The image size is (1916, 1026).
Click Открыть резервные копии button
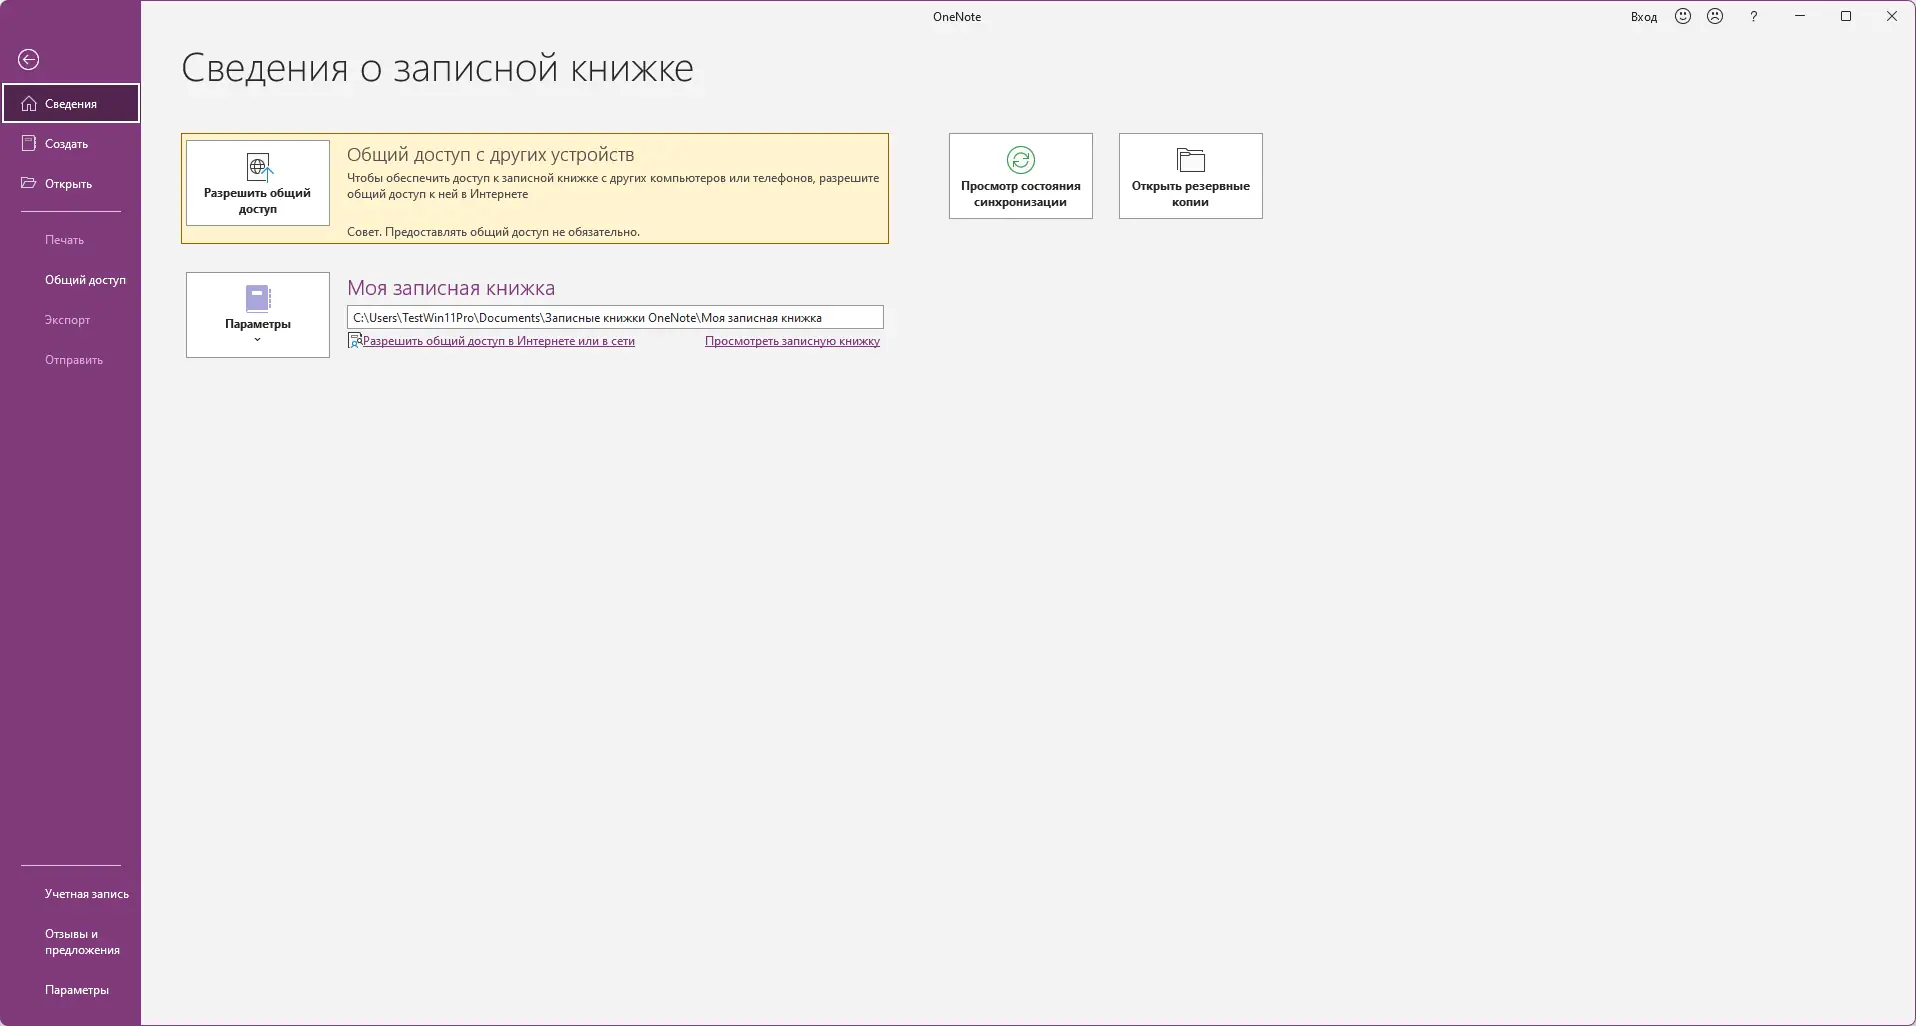pos(1191,176)
